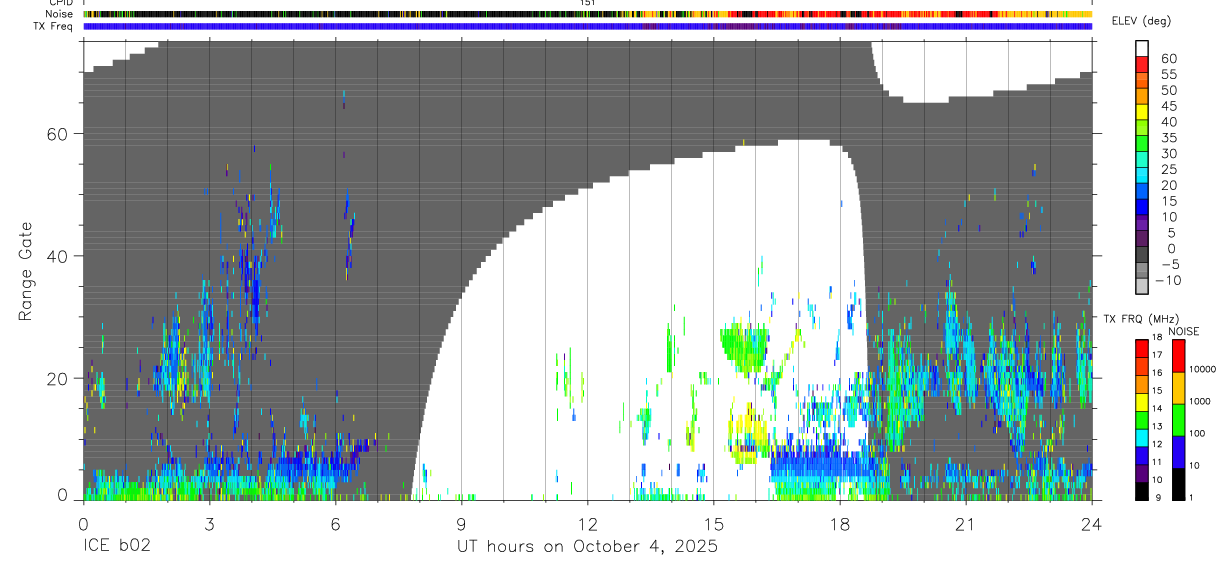1228x567 pixels.
Task: Click the white top segment of elevation colorbar
Action: click(x=1142, y=50)
